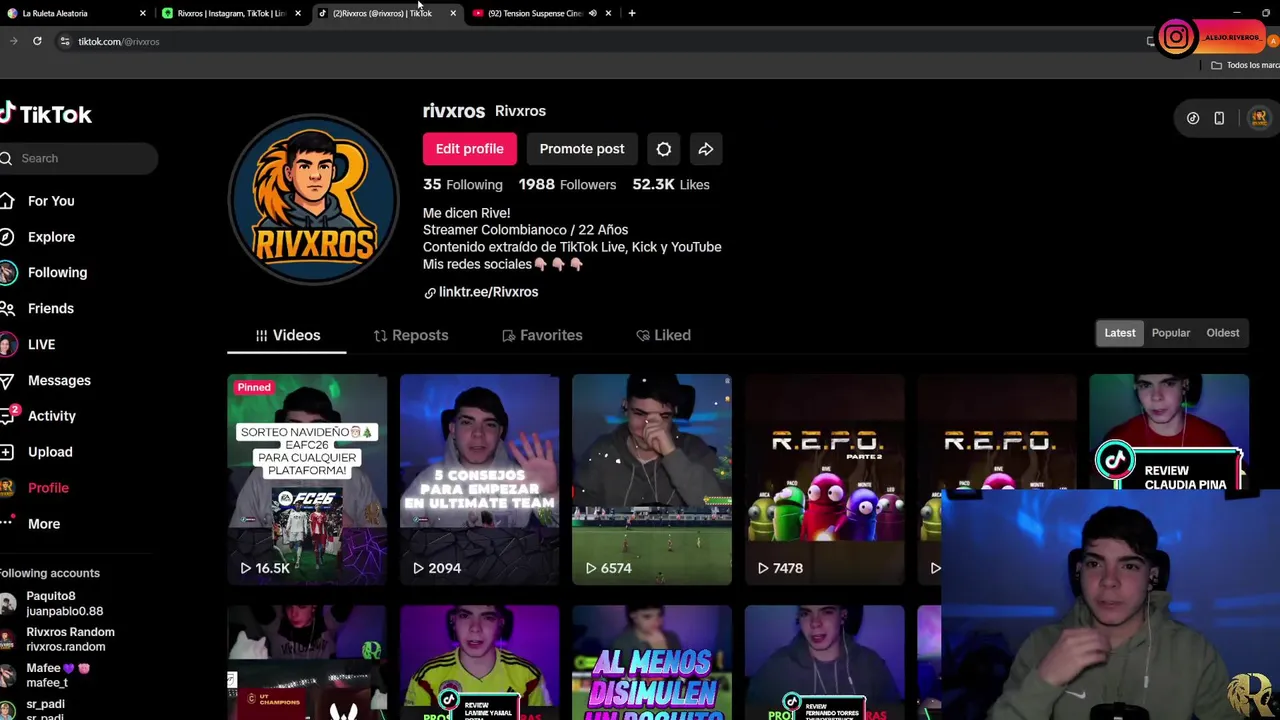Open the Review Claudia Pina video
This screenshot has width=1280, height=720.
(1169, 432)
